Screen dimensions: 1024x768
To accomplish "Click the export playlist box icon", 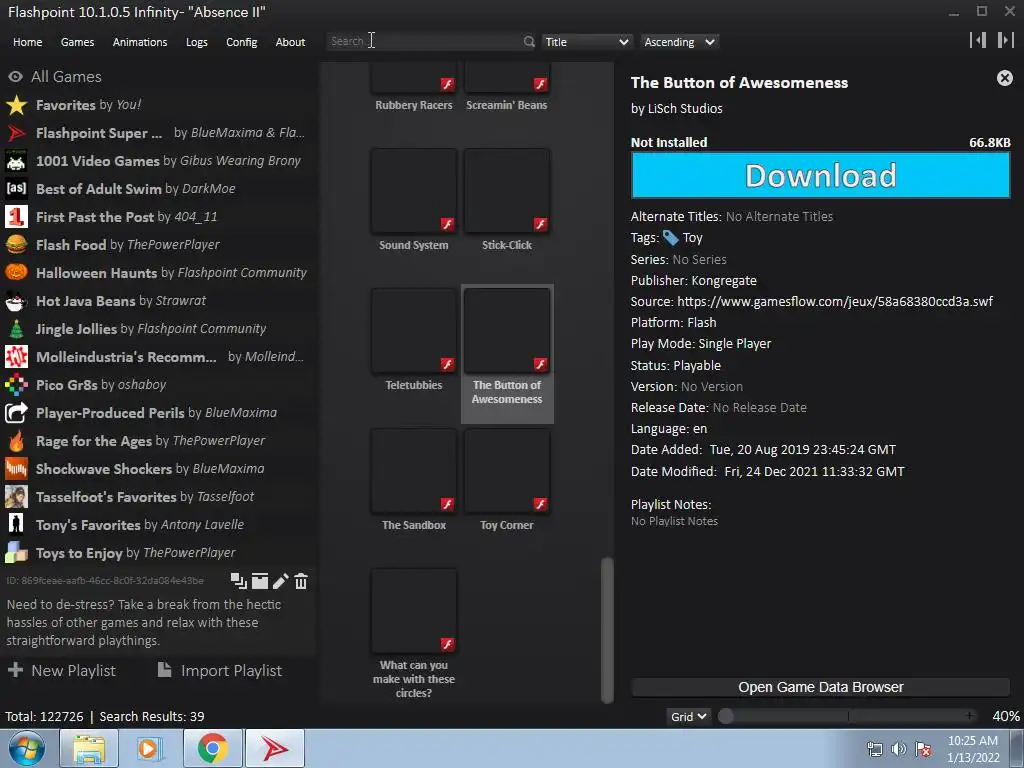I will tap(260, 581).
